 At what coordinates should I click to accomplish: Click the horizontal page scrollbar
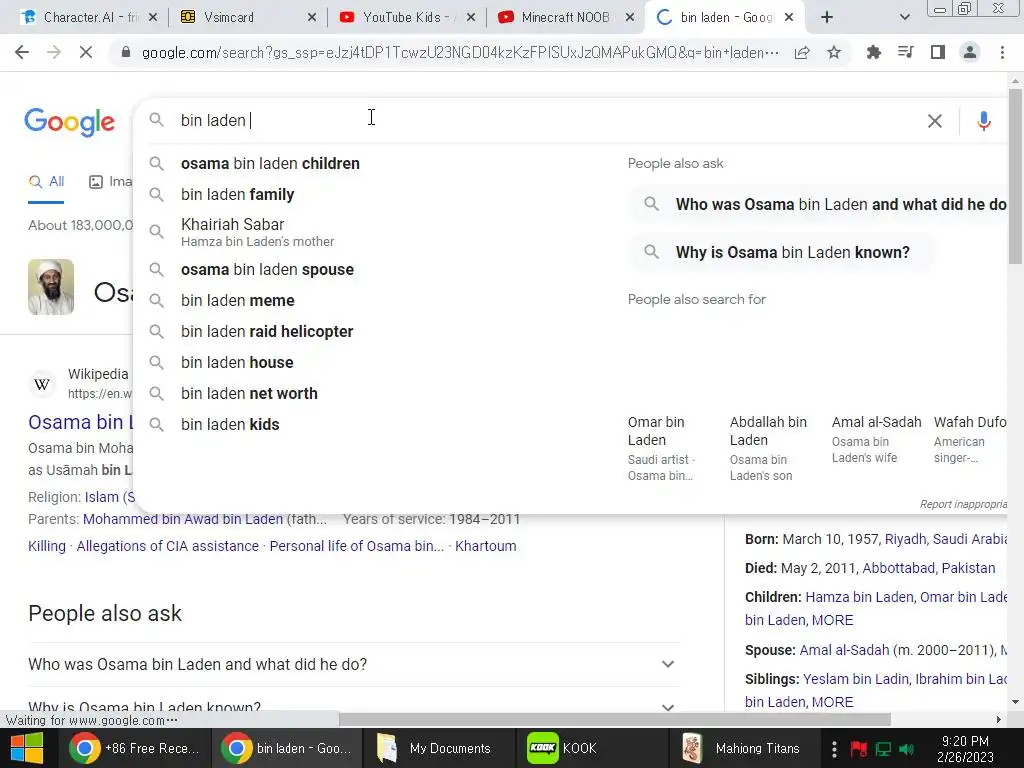point(615,720)
